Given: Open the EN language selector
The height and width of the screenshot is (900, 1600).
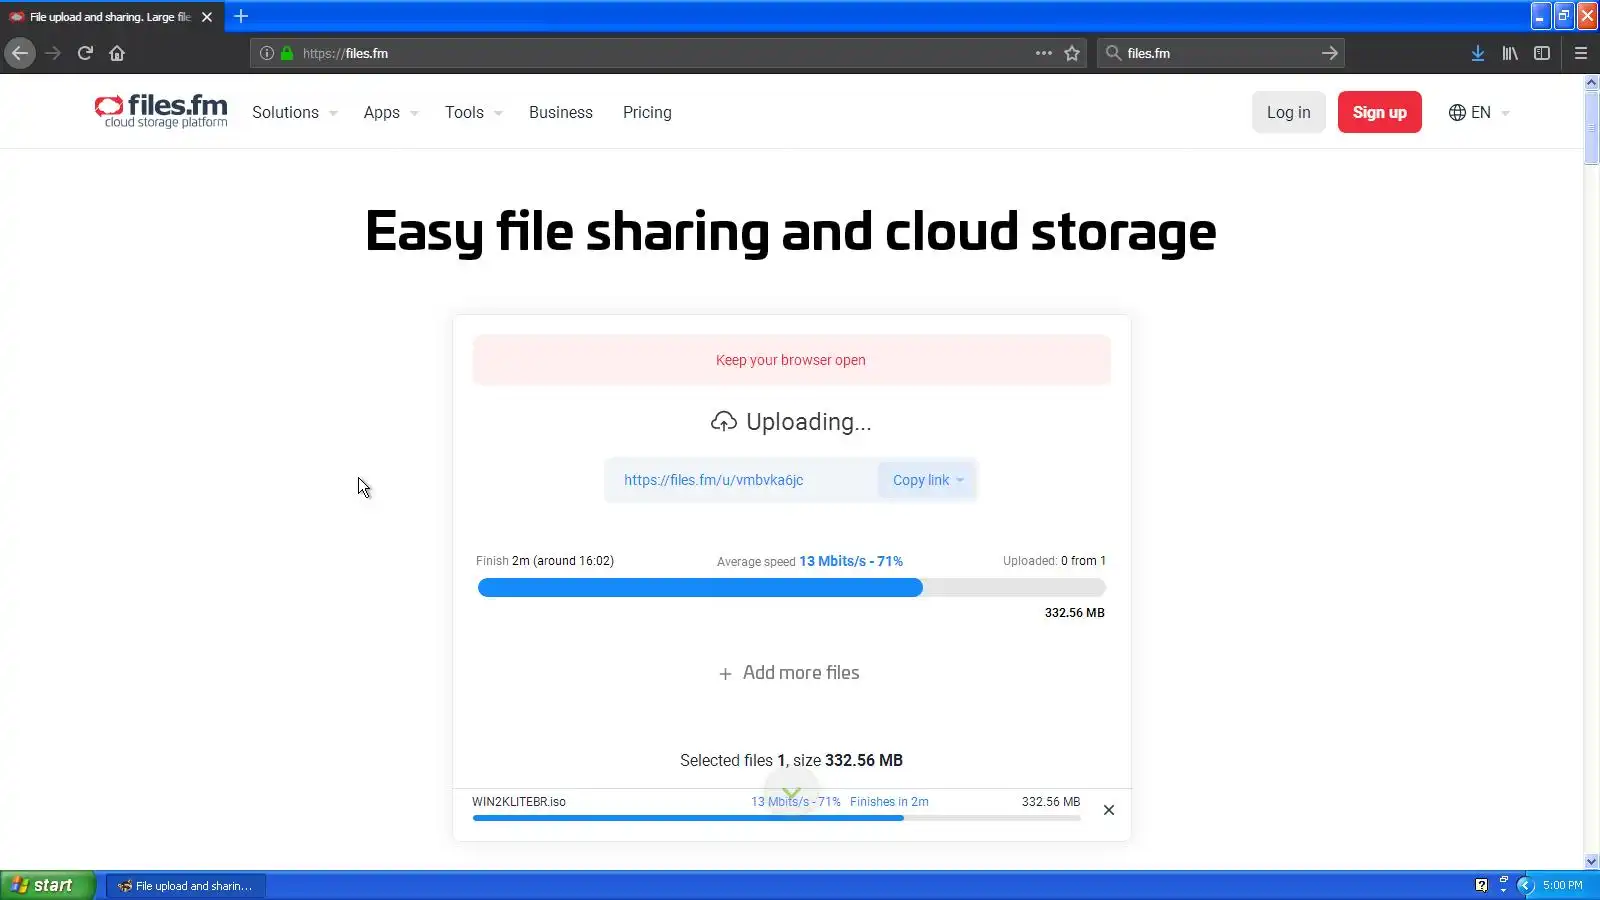Looking at the screenshot, I should 1479,112.
